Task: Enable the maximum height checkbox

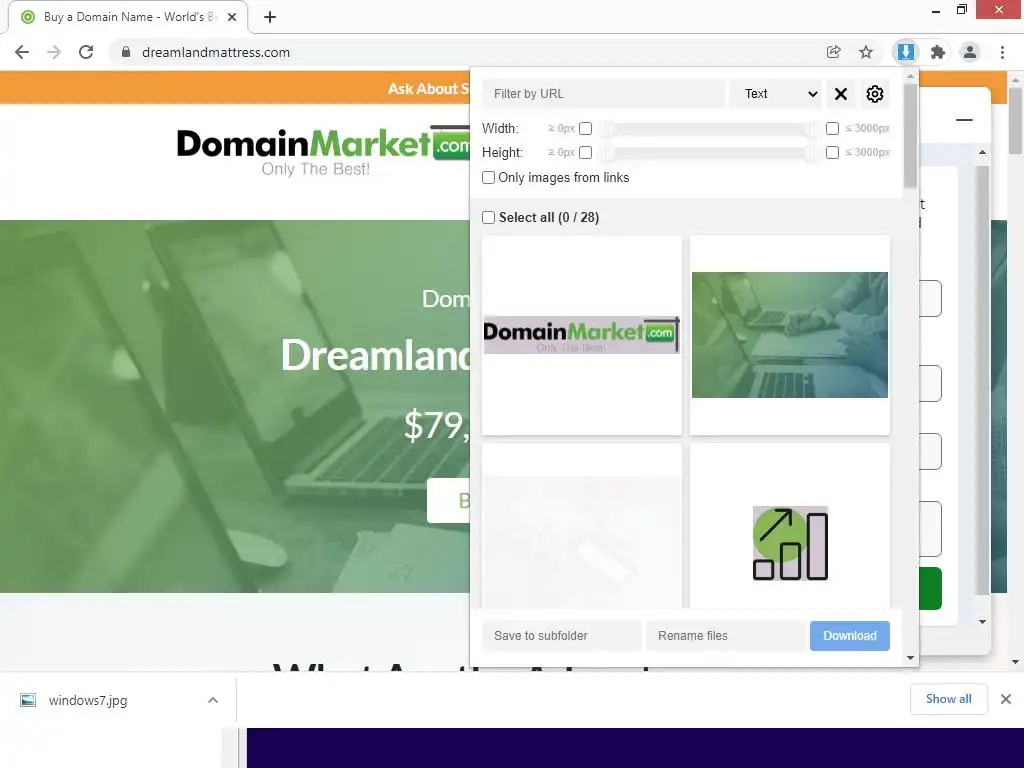Action: click(x=832, y=153)
